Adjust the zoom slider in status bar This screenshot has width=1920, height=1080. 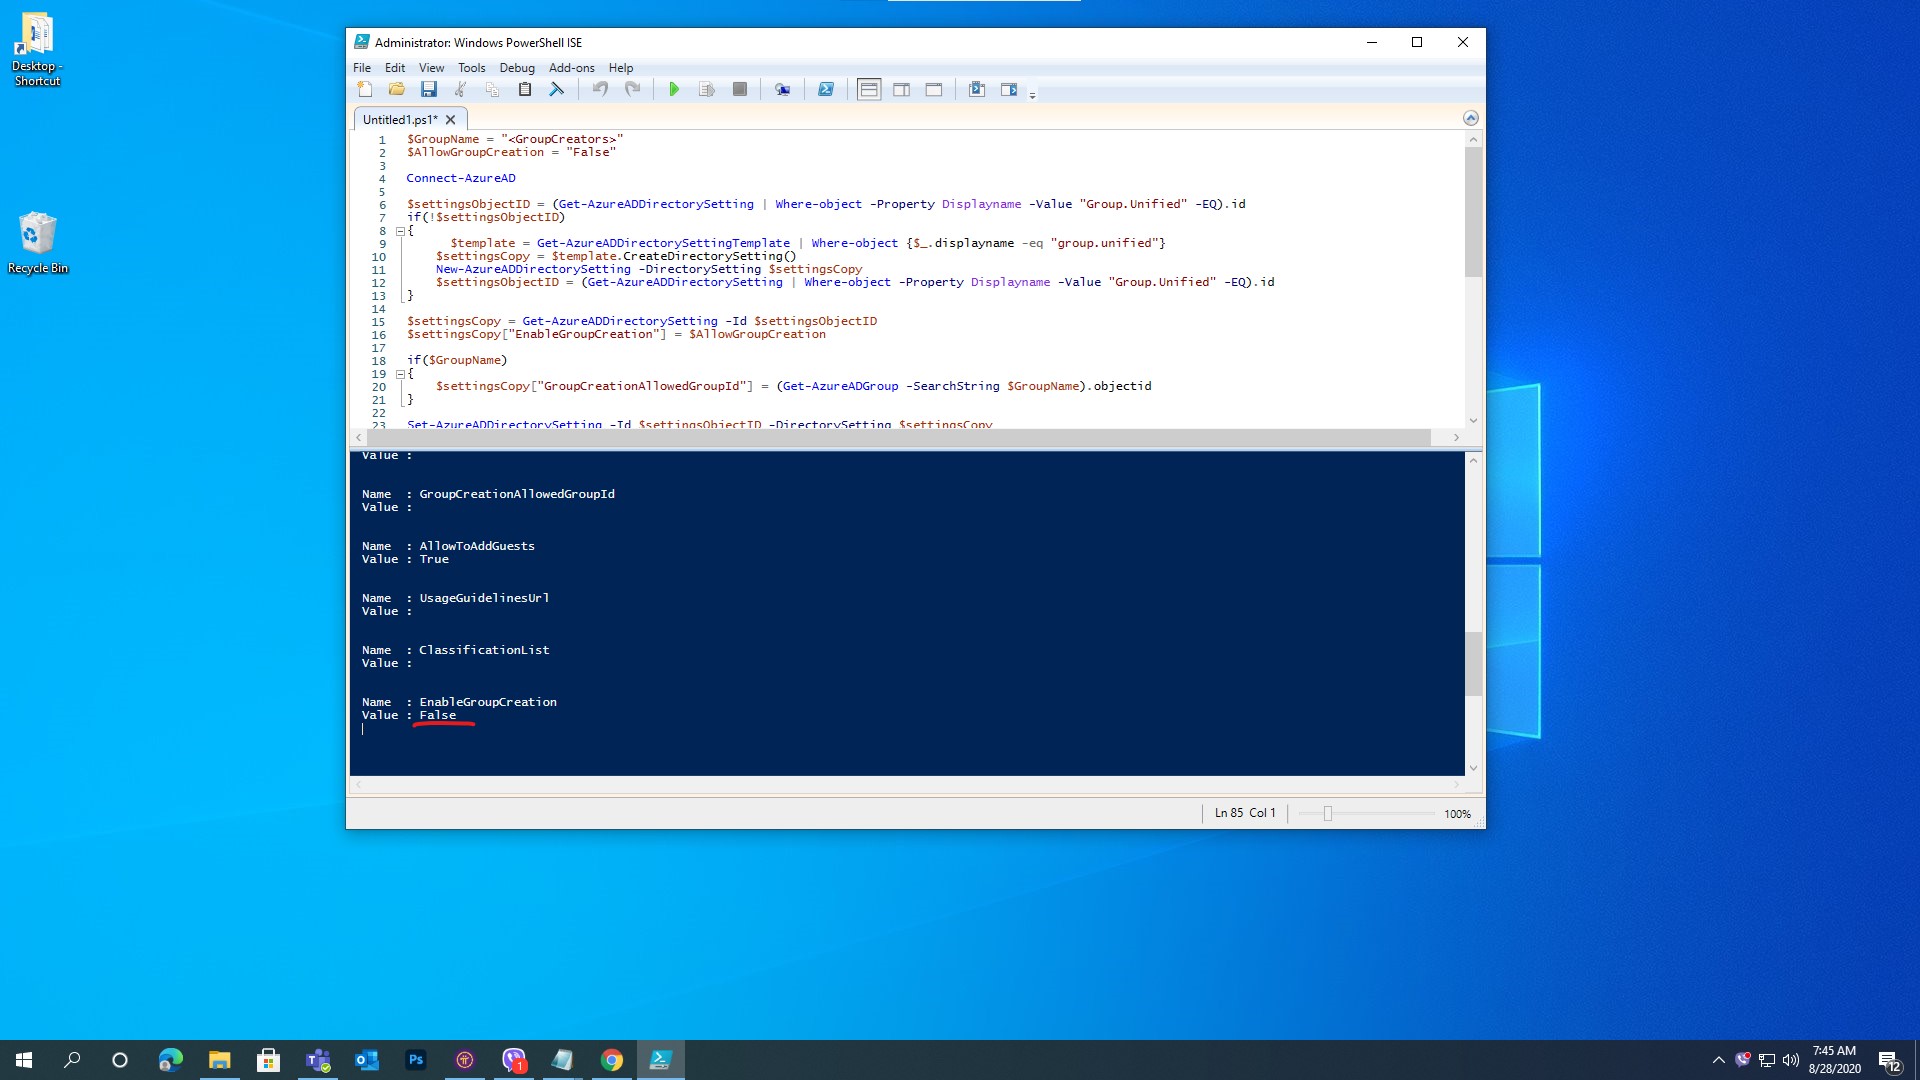pos(1328,814)
